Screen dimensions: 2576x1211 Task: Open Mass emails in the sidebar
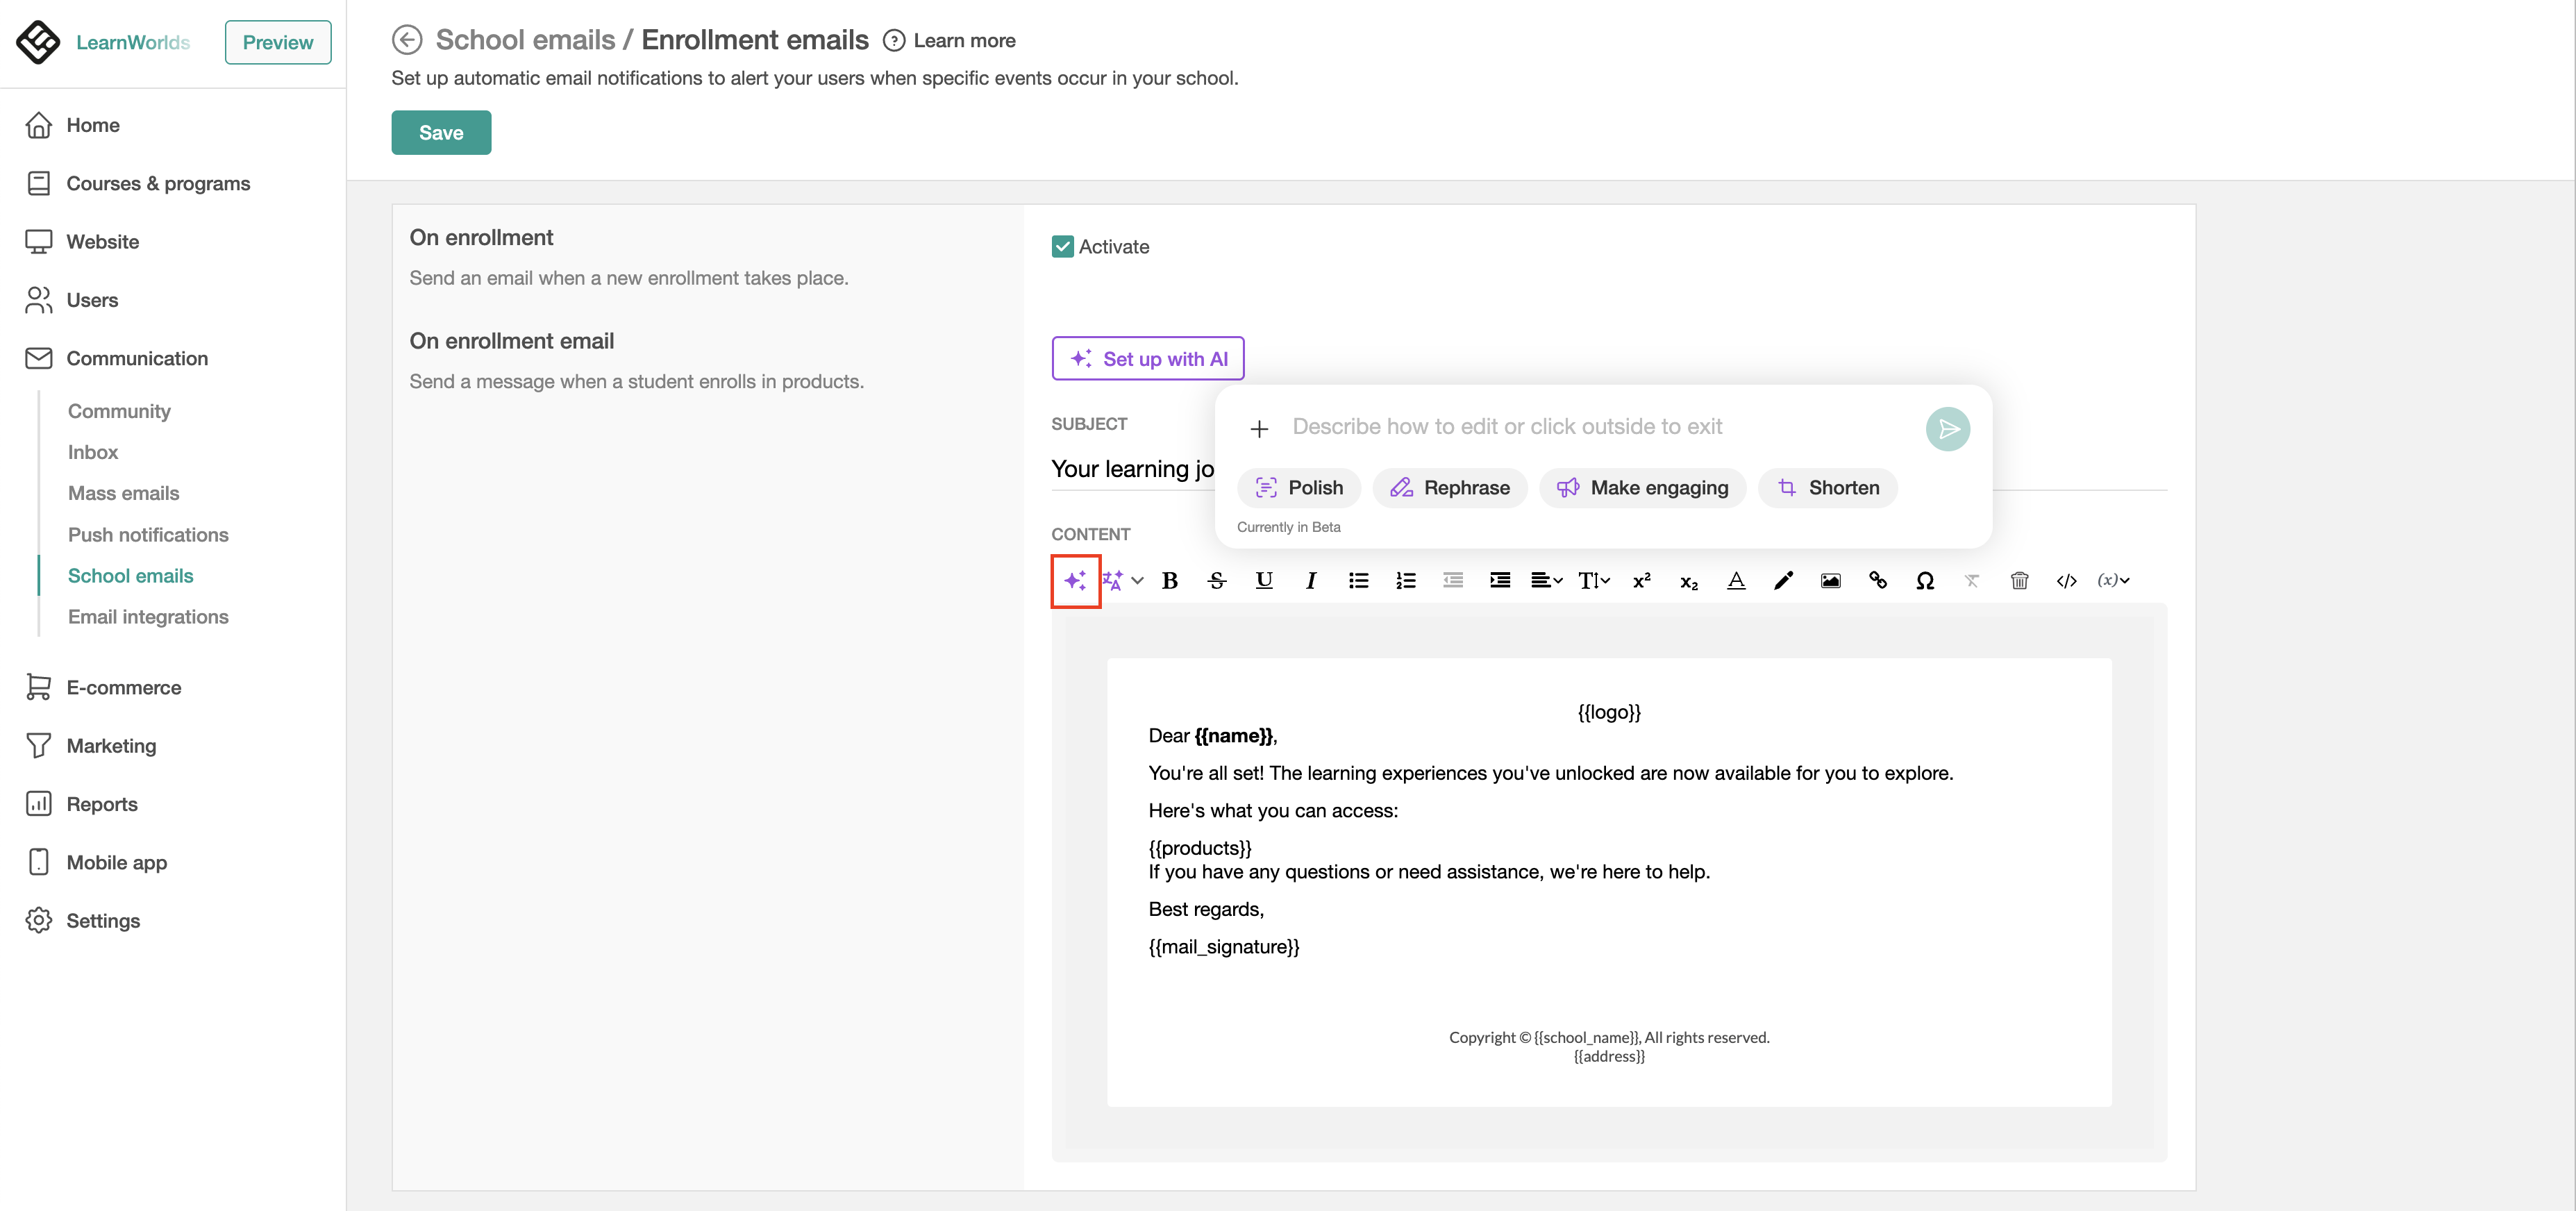pyautogui.click(x=123, y=493)
